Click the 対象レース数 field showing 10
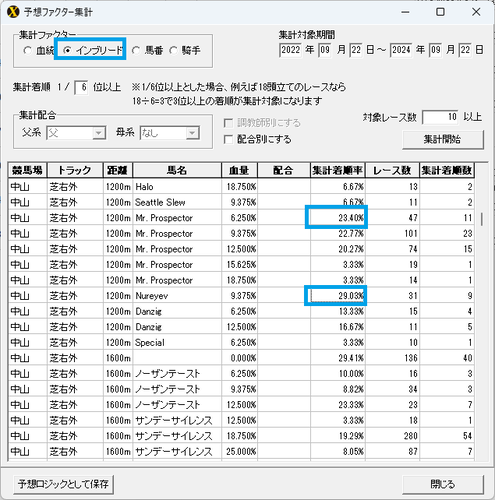The image size is (495, 500). coord(440,117)
